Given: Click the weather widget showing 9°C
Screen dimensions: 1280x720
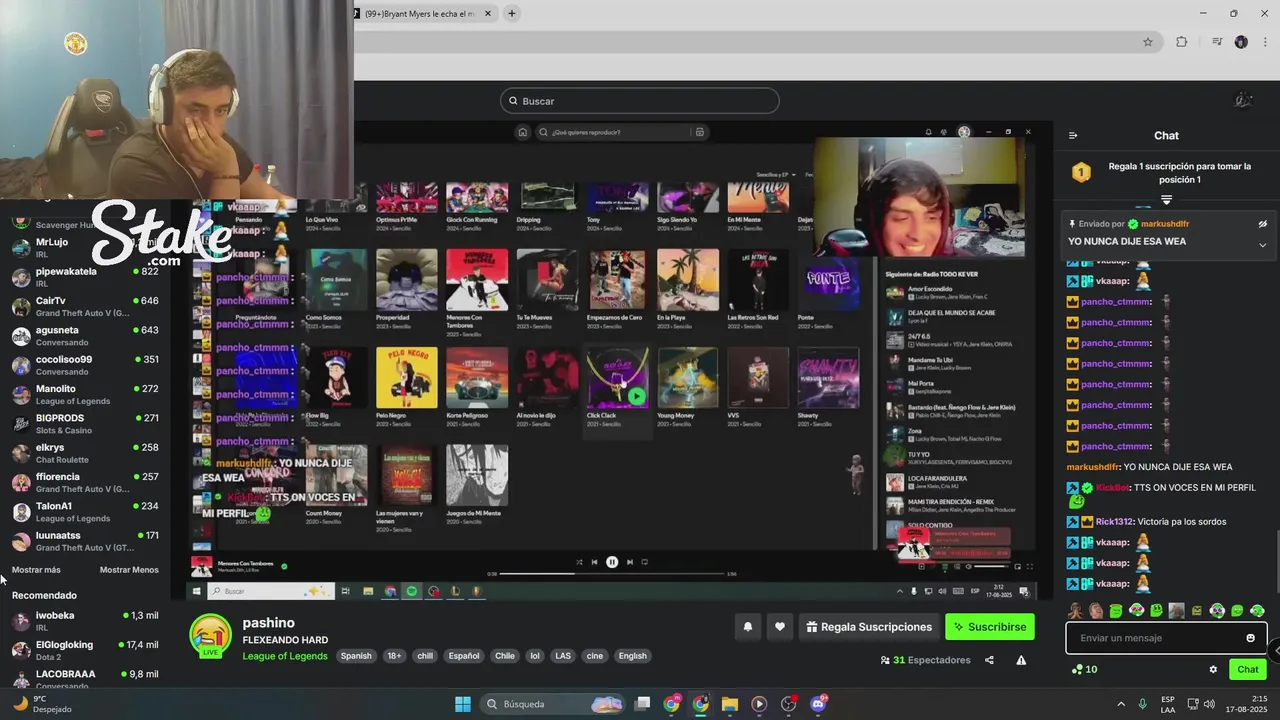Looking at the screenshot, I should tap(40, 704).
